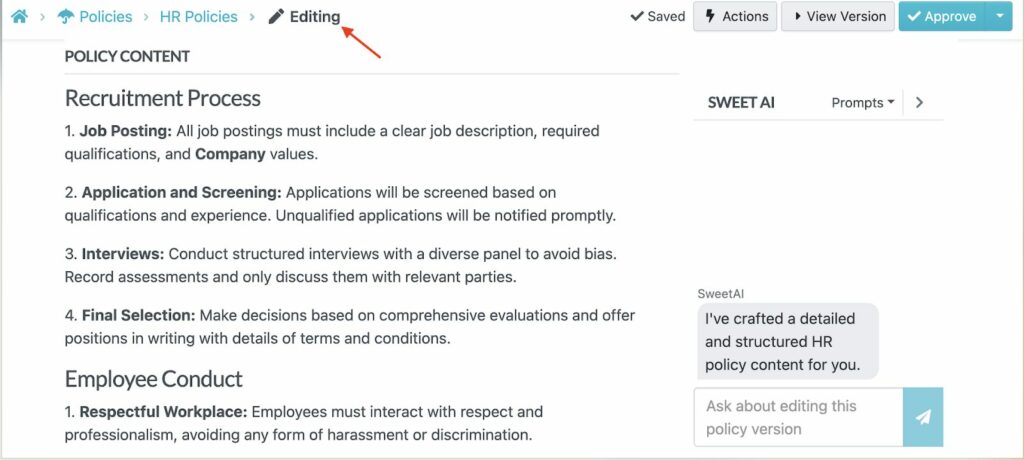Screen dimensions: 1024x460
Task: Click the Actions button
Action: 735,17
